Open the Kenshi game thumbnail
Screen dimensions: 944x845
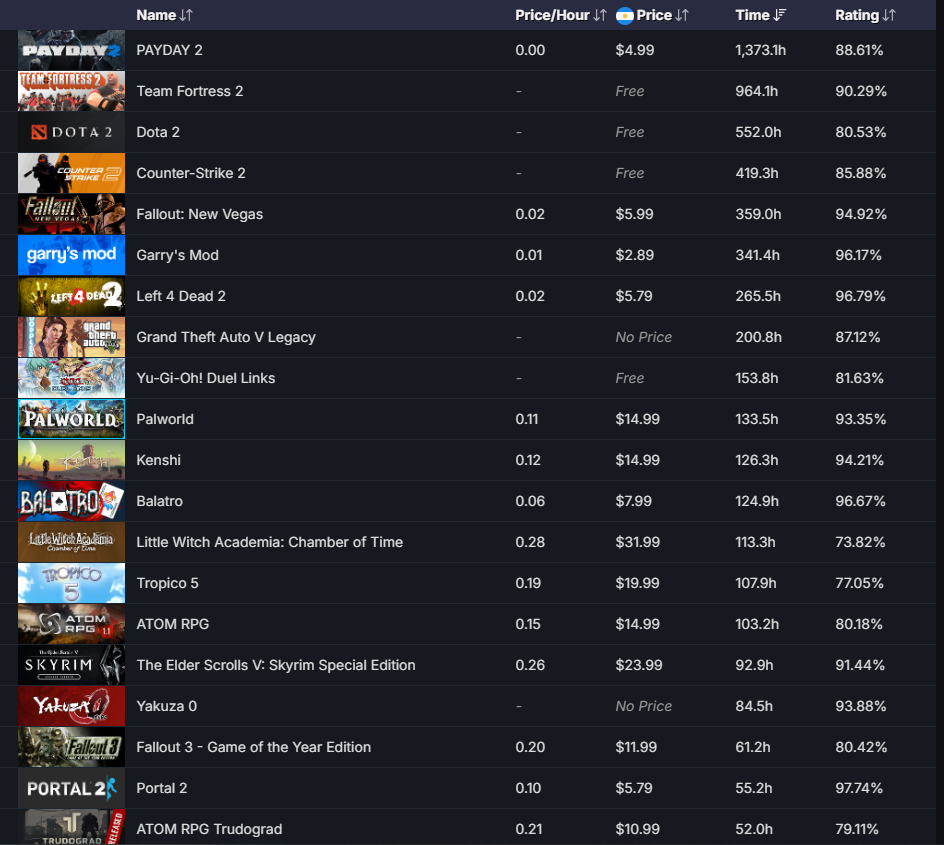click(x=72, y=460)
